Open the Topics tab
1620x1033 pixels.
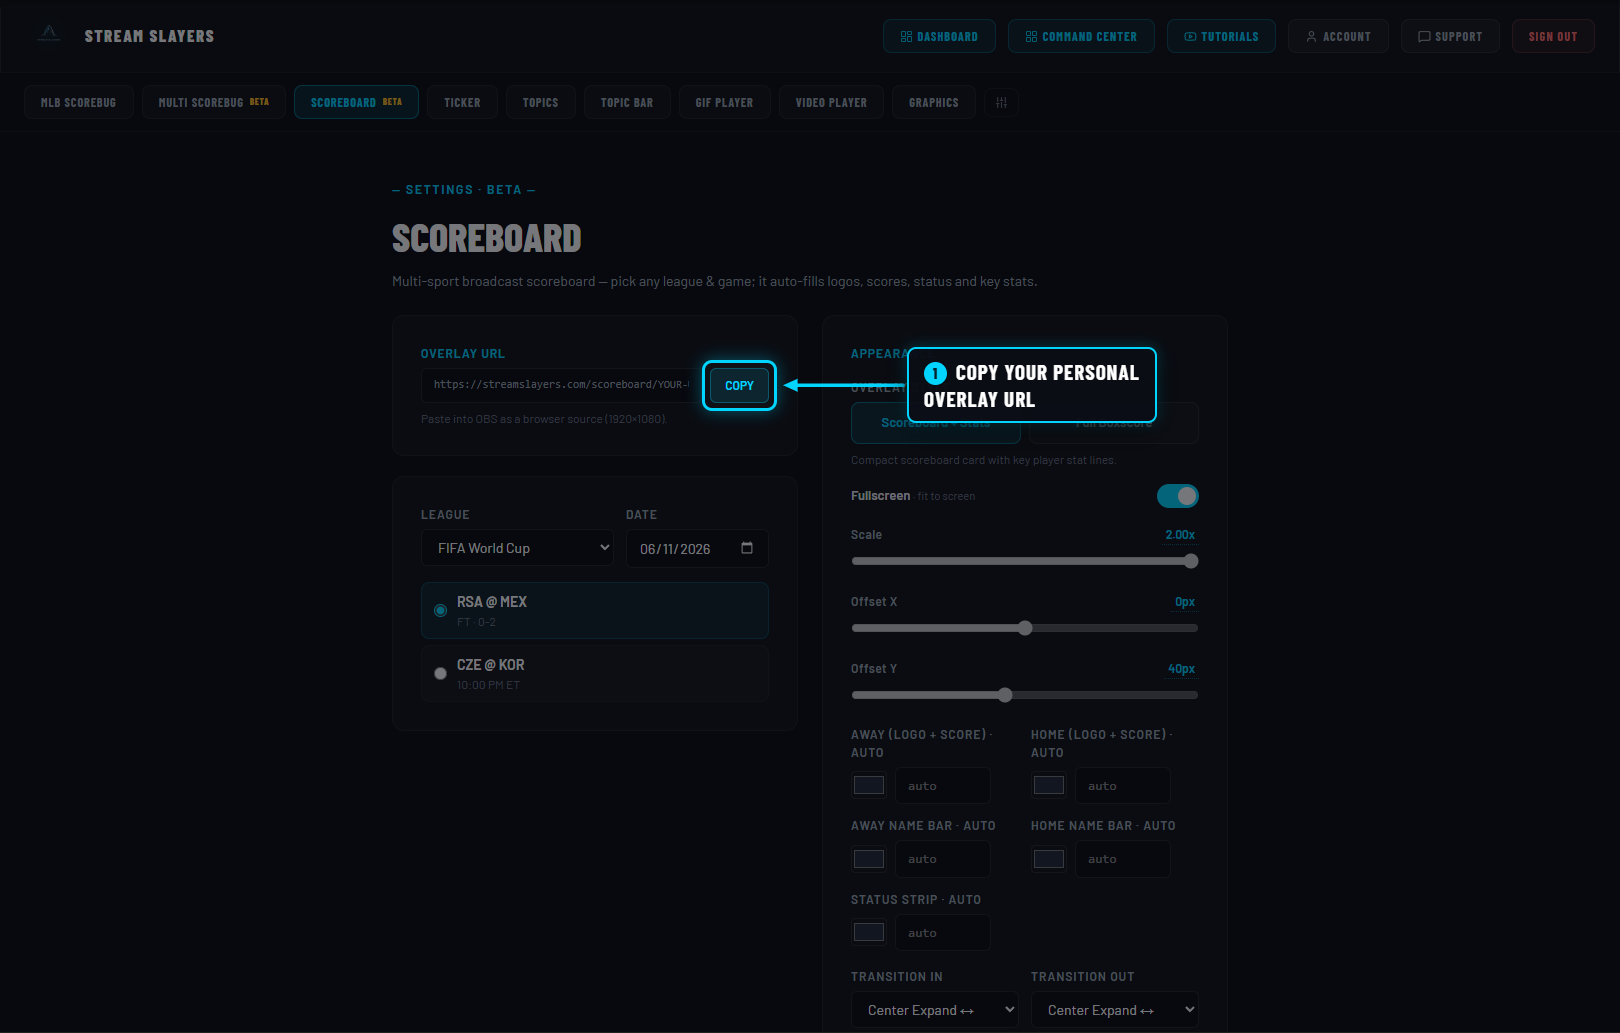540,102
